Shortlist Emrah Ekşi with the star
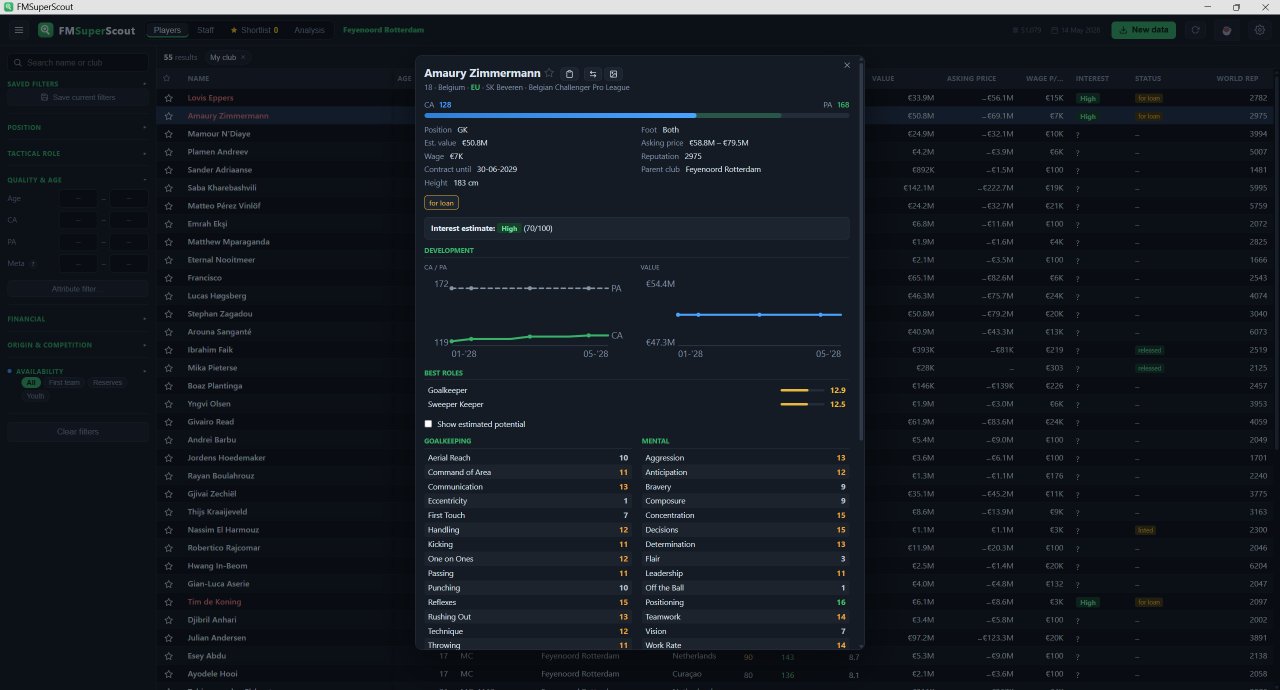Image resolution: width=1280 pixels, height=690 pixels. tap(168, 224)
